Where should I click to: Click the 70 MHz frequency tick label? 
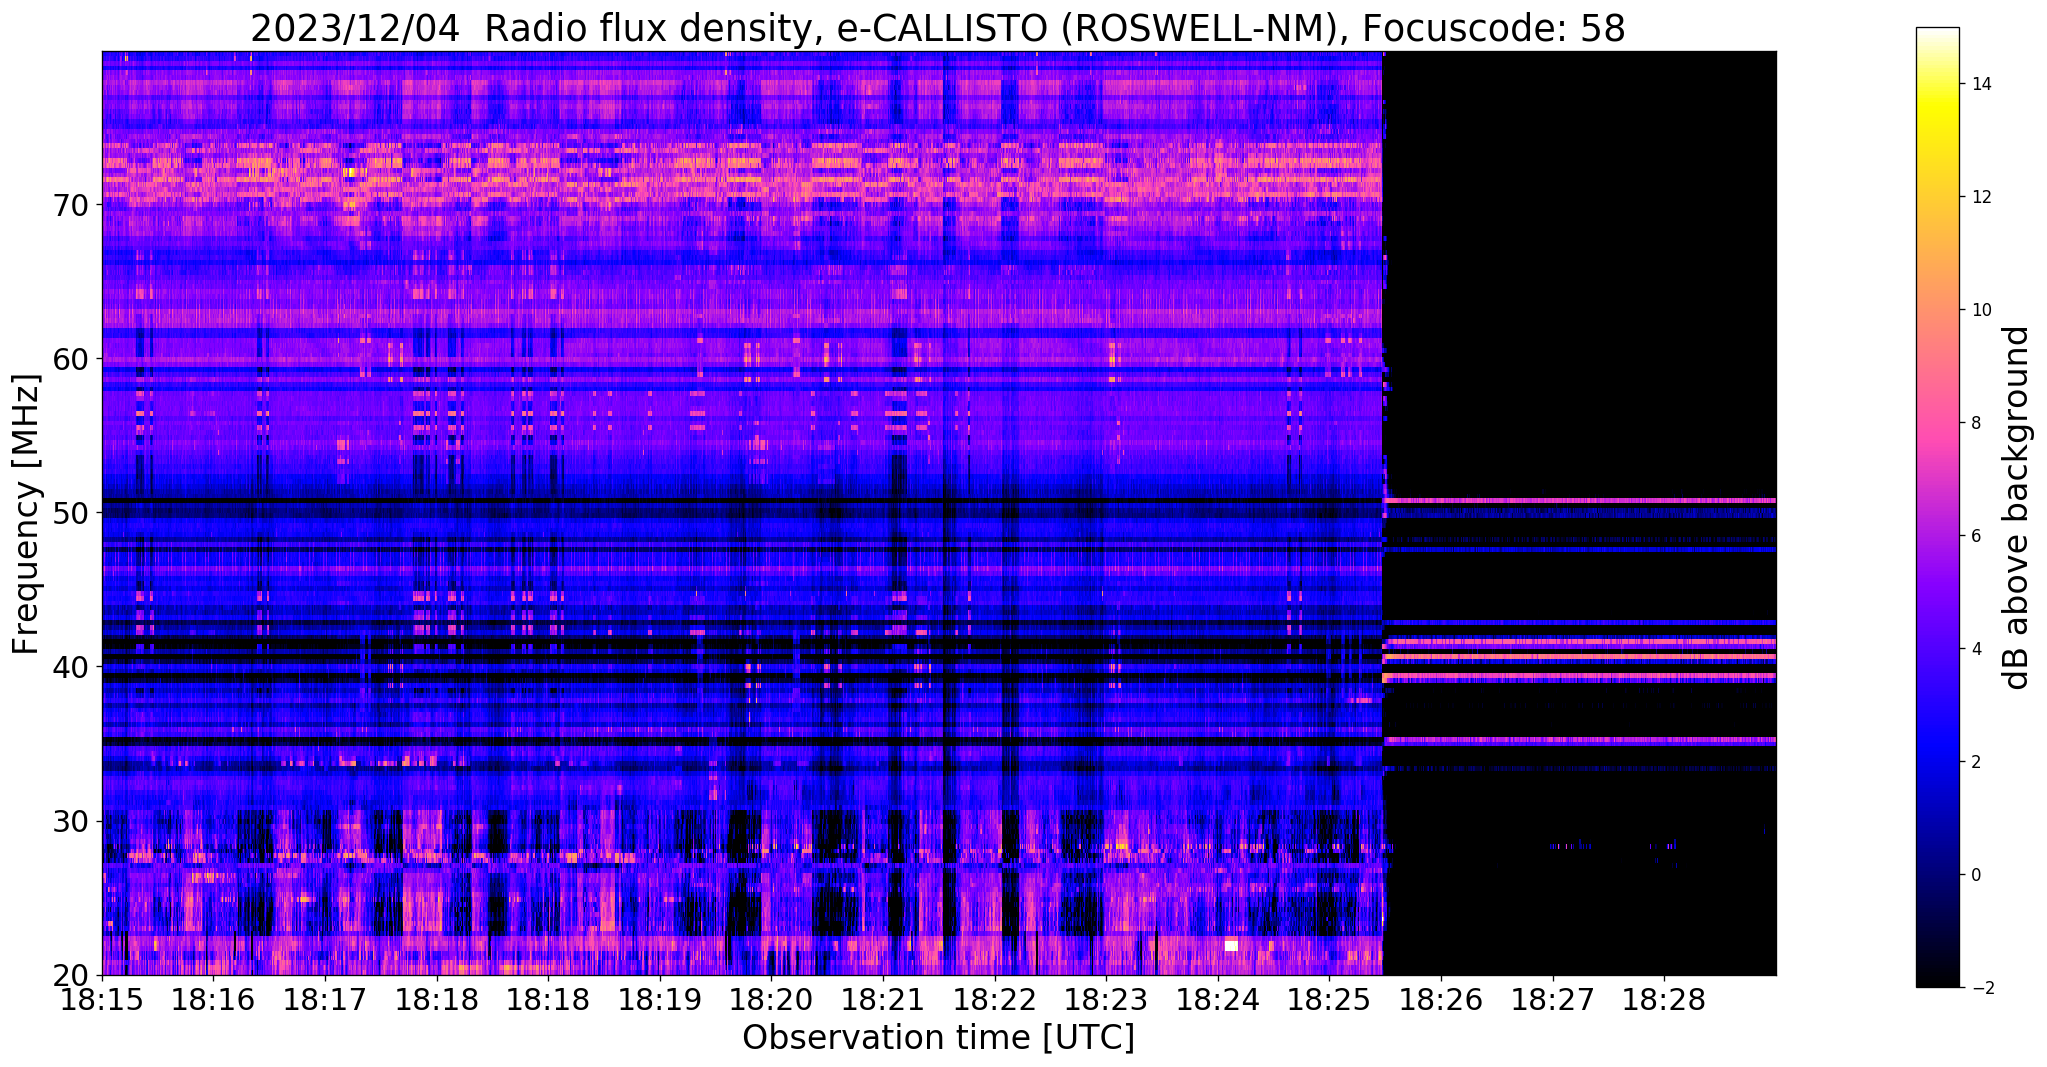(x=71, y=205)
